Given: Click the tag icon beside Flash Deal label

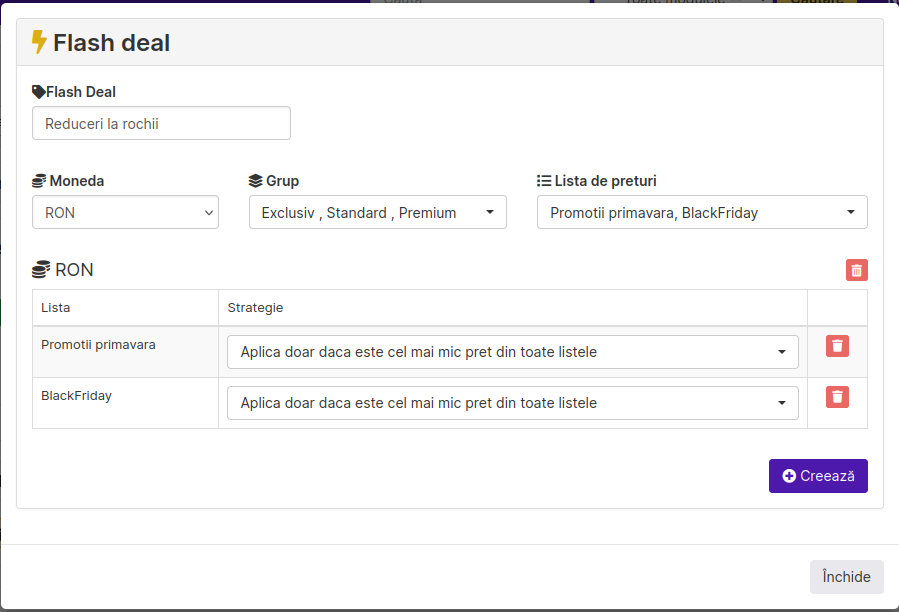Looking at the screenshot, I should [38, 92].
